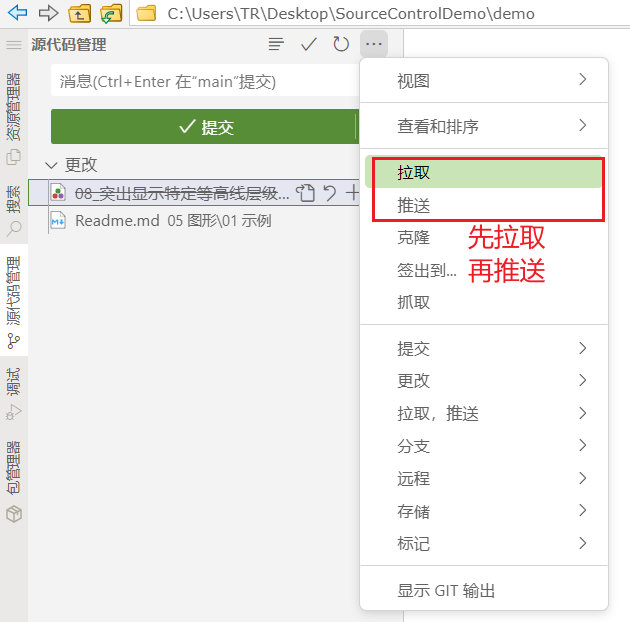Select 推送 from the menu
Screen dimensions: 630x622
414,204
